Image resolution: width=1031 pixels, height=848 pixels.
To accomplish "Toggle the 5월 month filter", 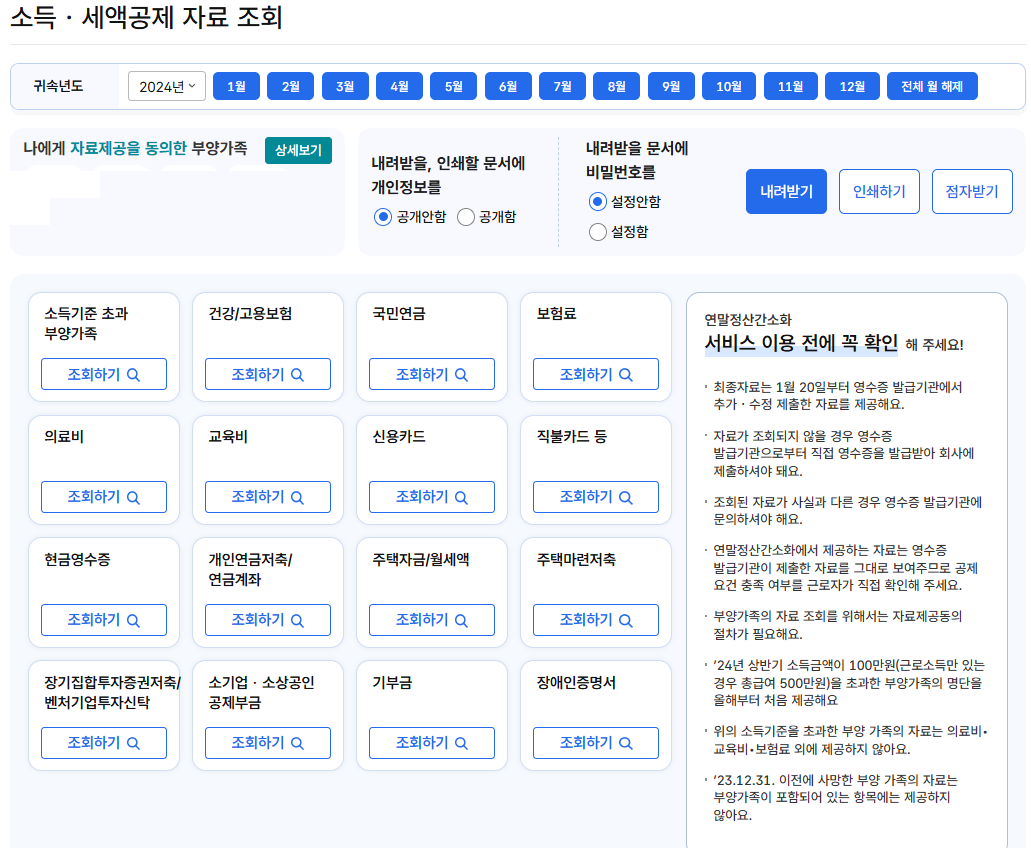I will [x=453, y=86].
